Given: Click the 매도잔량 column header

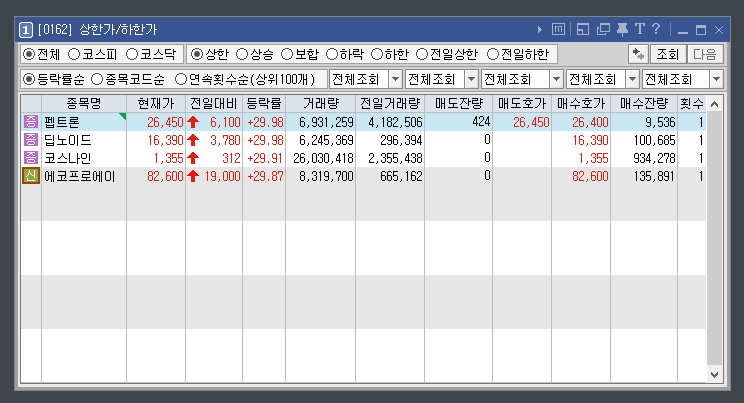Looking at the screenshot, I should [x=458, y=103].
